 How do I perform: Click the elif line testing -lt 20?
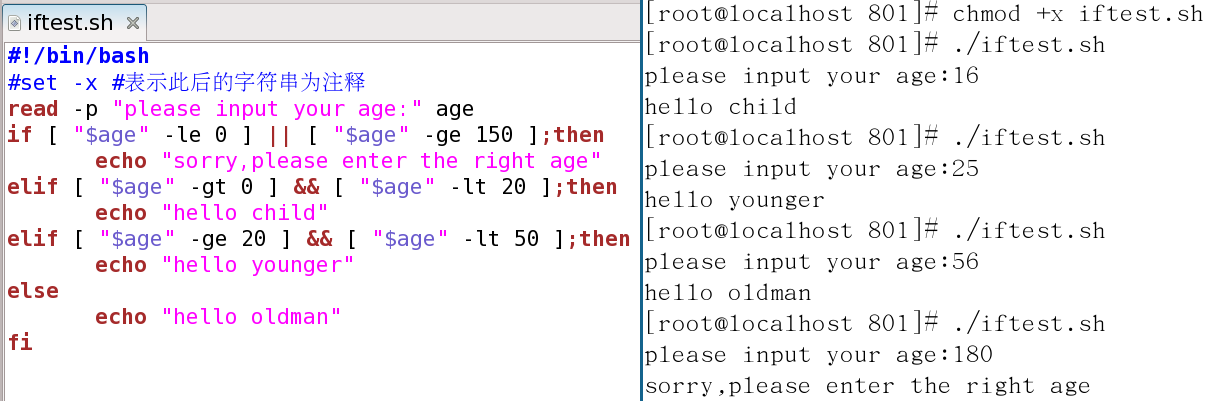click(311, 186)
